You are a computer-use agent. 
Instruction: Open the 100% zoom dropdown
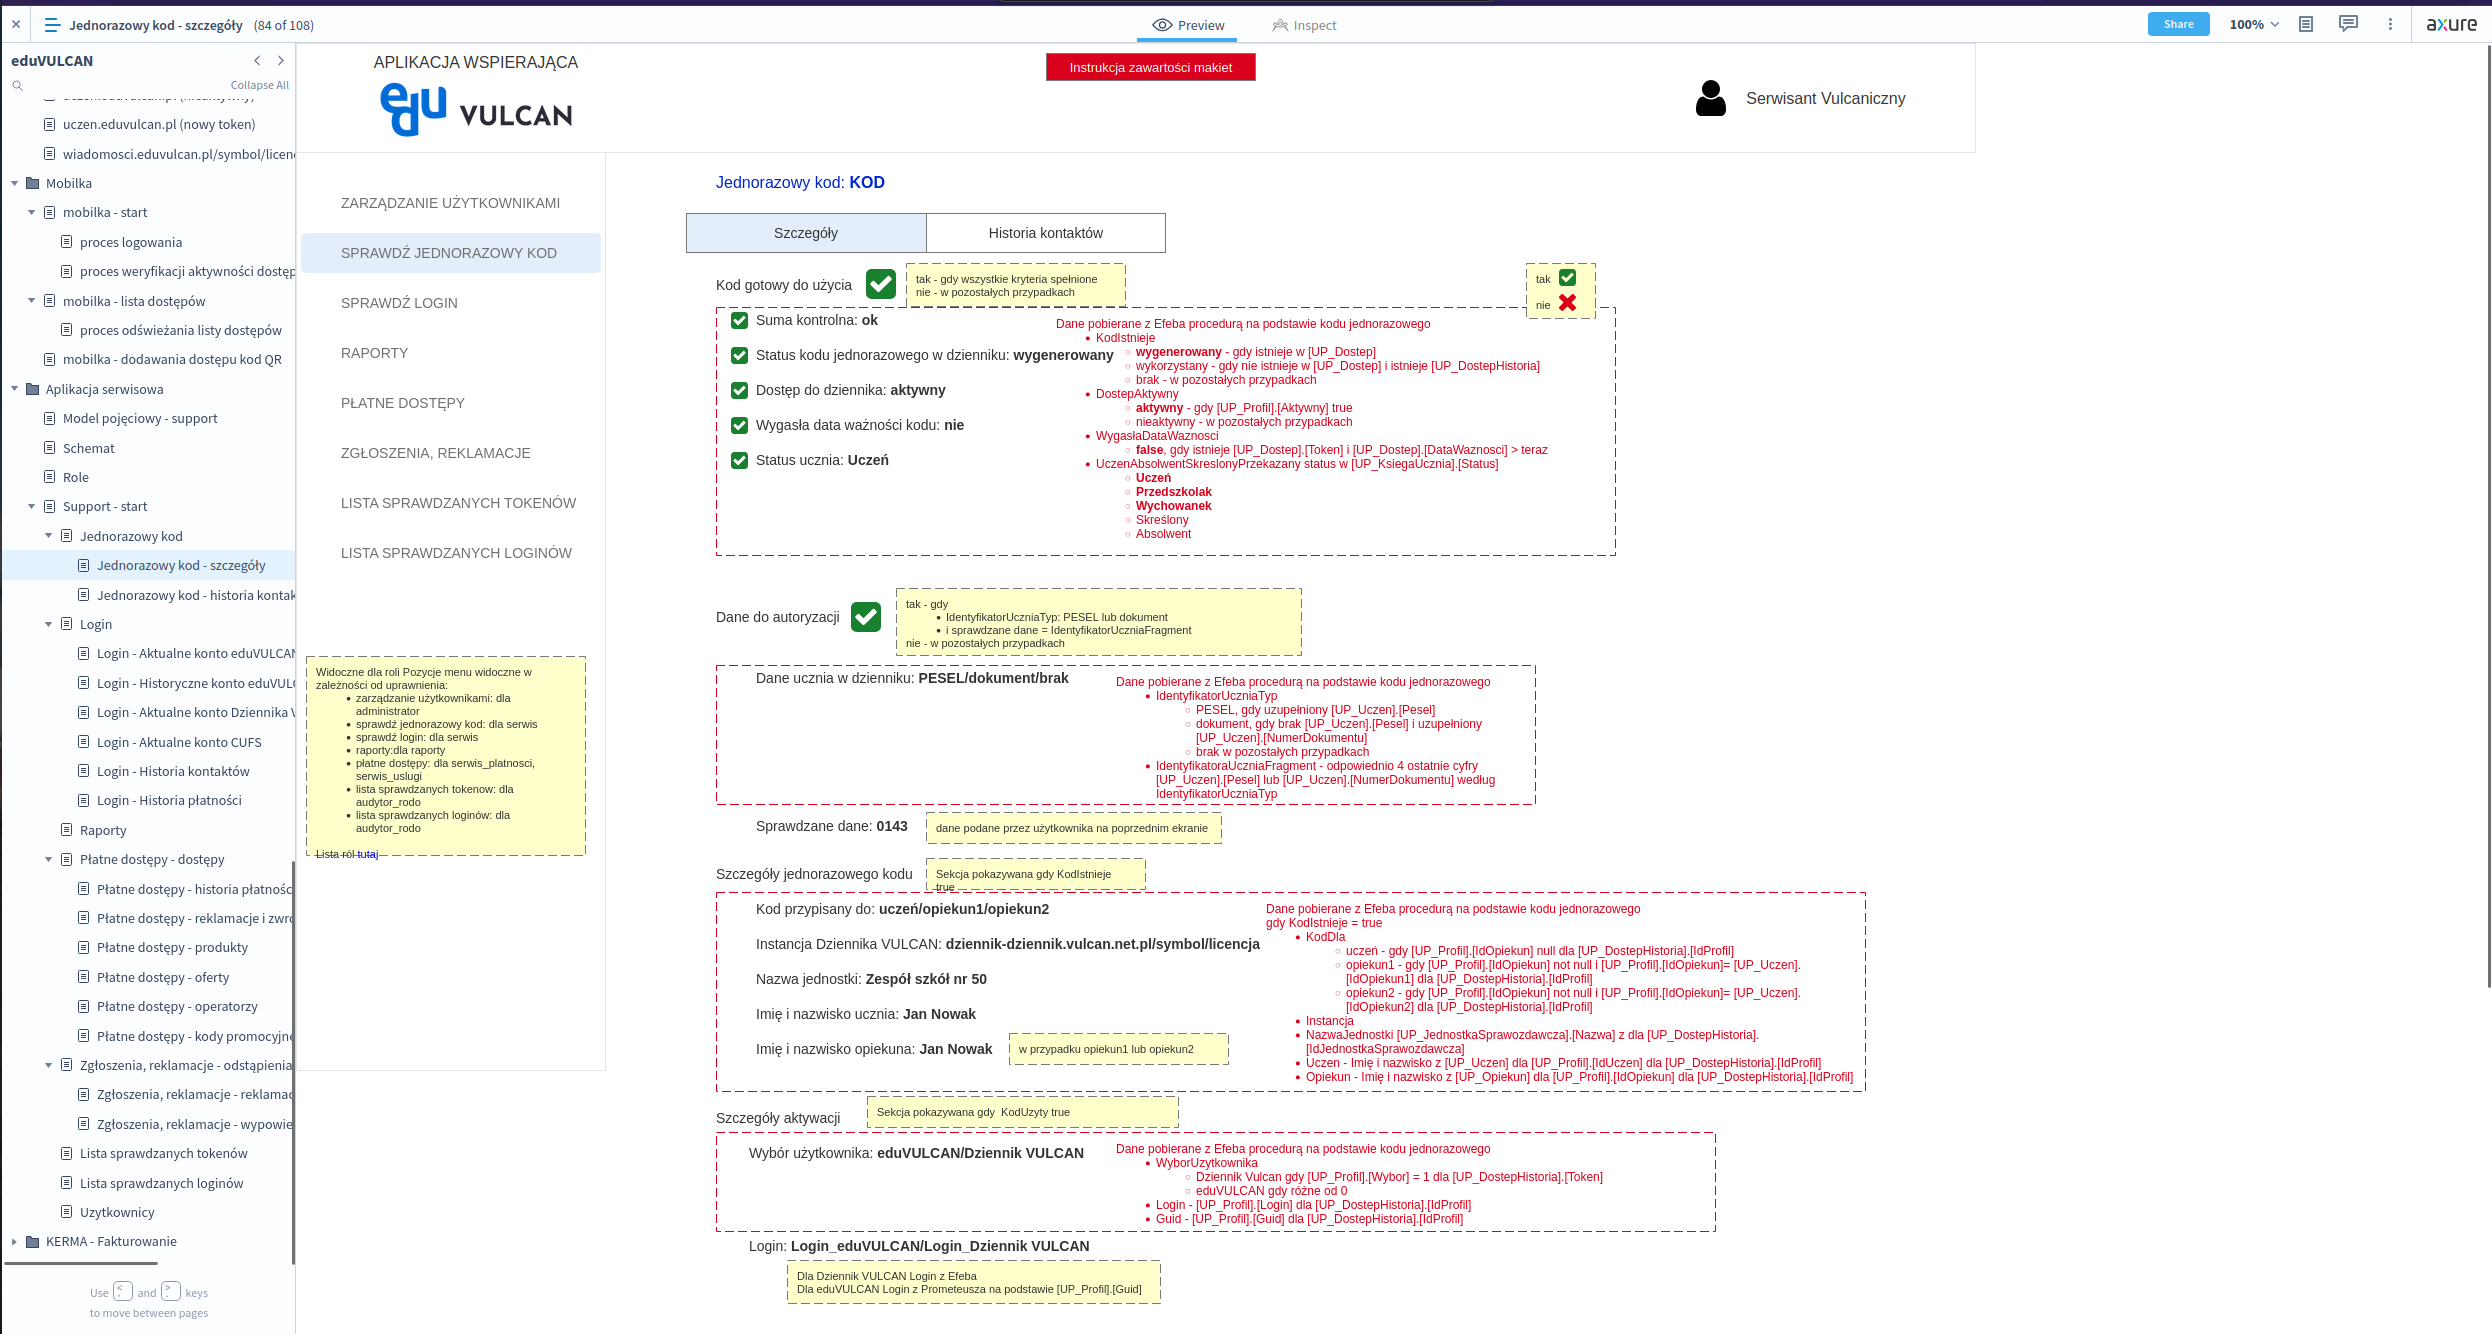[2254, 25]
